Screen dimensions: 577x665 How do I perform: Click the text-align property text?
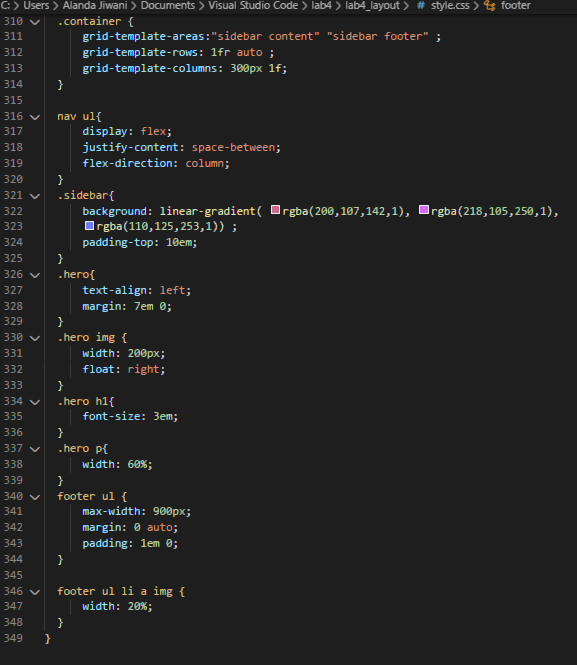tap(114, 291)
